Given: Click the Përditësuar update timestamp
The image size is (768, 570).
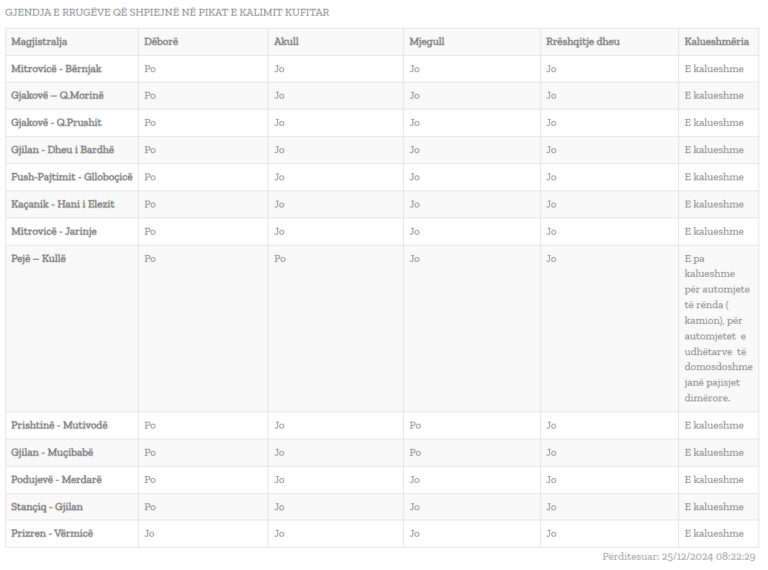Looking at the screenshot, I should pyautogui.click(x=678, y=556).
